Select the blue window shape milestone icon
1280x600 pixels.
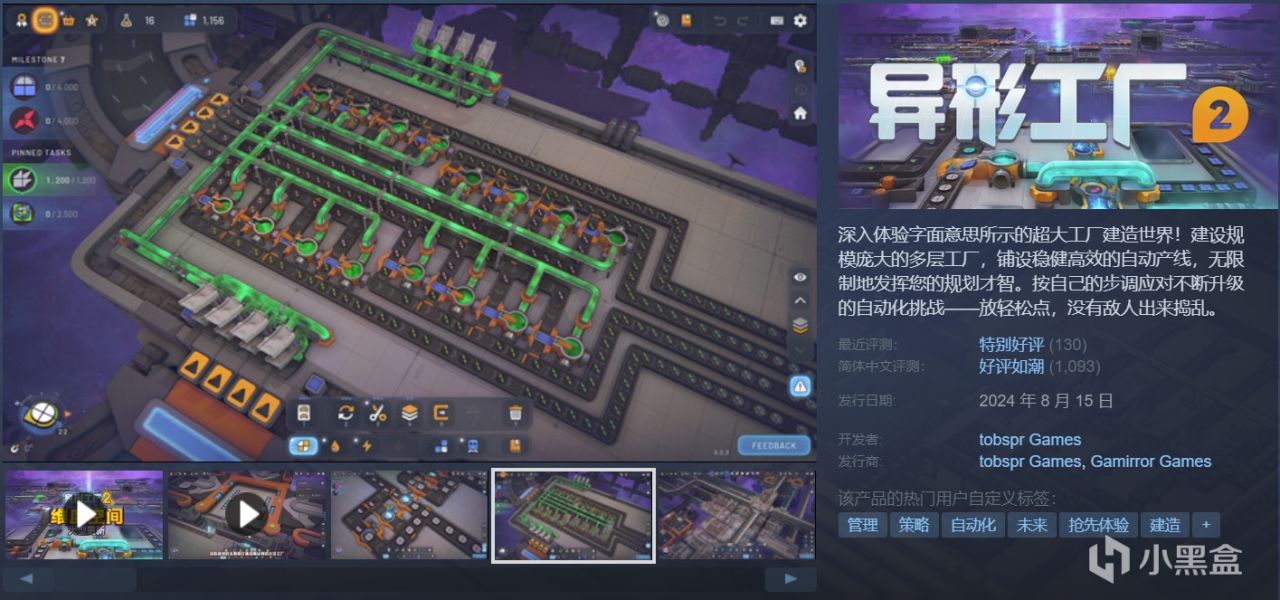[23, 88]
